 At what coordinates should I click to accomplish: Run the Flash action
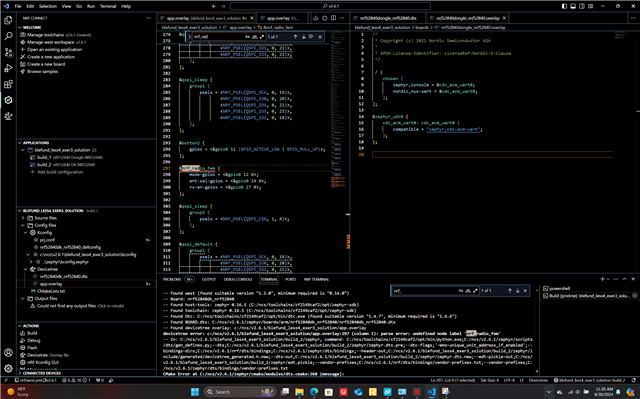[32, 348]
